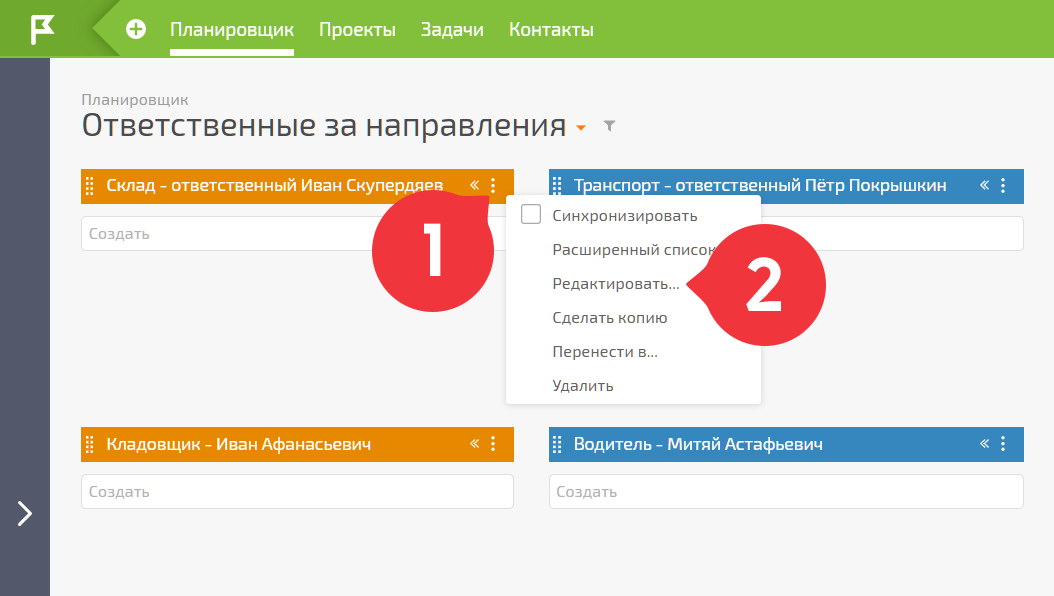
Task: Collapse the Кладовщик column with double chevron
Action: click(x=475, y=443)
